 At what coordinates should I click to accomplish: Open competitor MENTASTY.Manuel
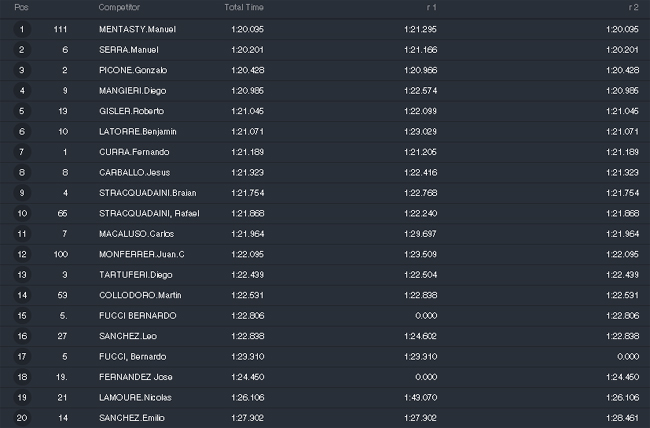[137, 29]
